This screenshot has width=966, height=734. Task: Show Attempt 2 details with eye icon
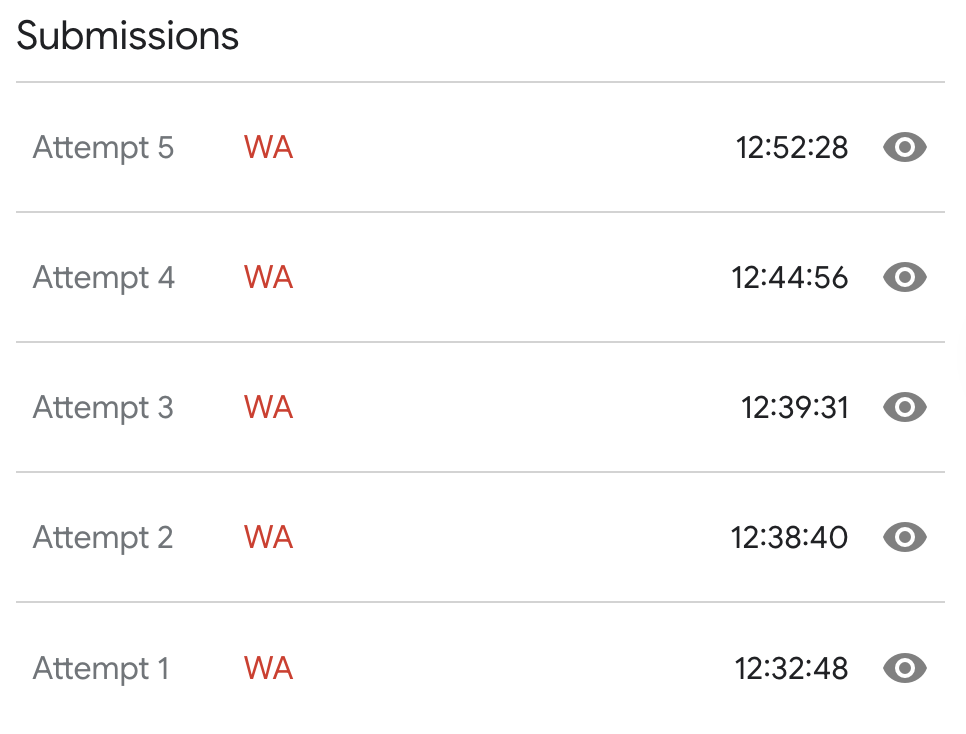point(904,537)
